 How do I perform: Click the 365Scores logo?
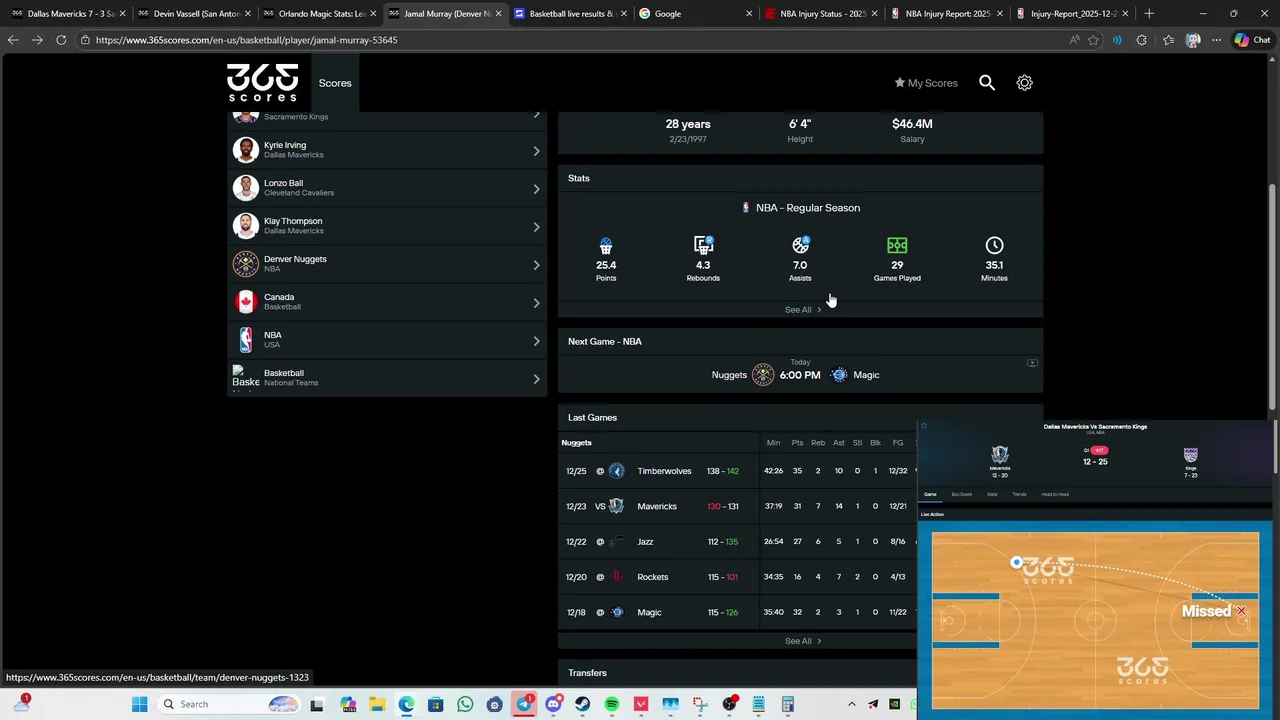[262, 83]
